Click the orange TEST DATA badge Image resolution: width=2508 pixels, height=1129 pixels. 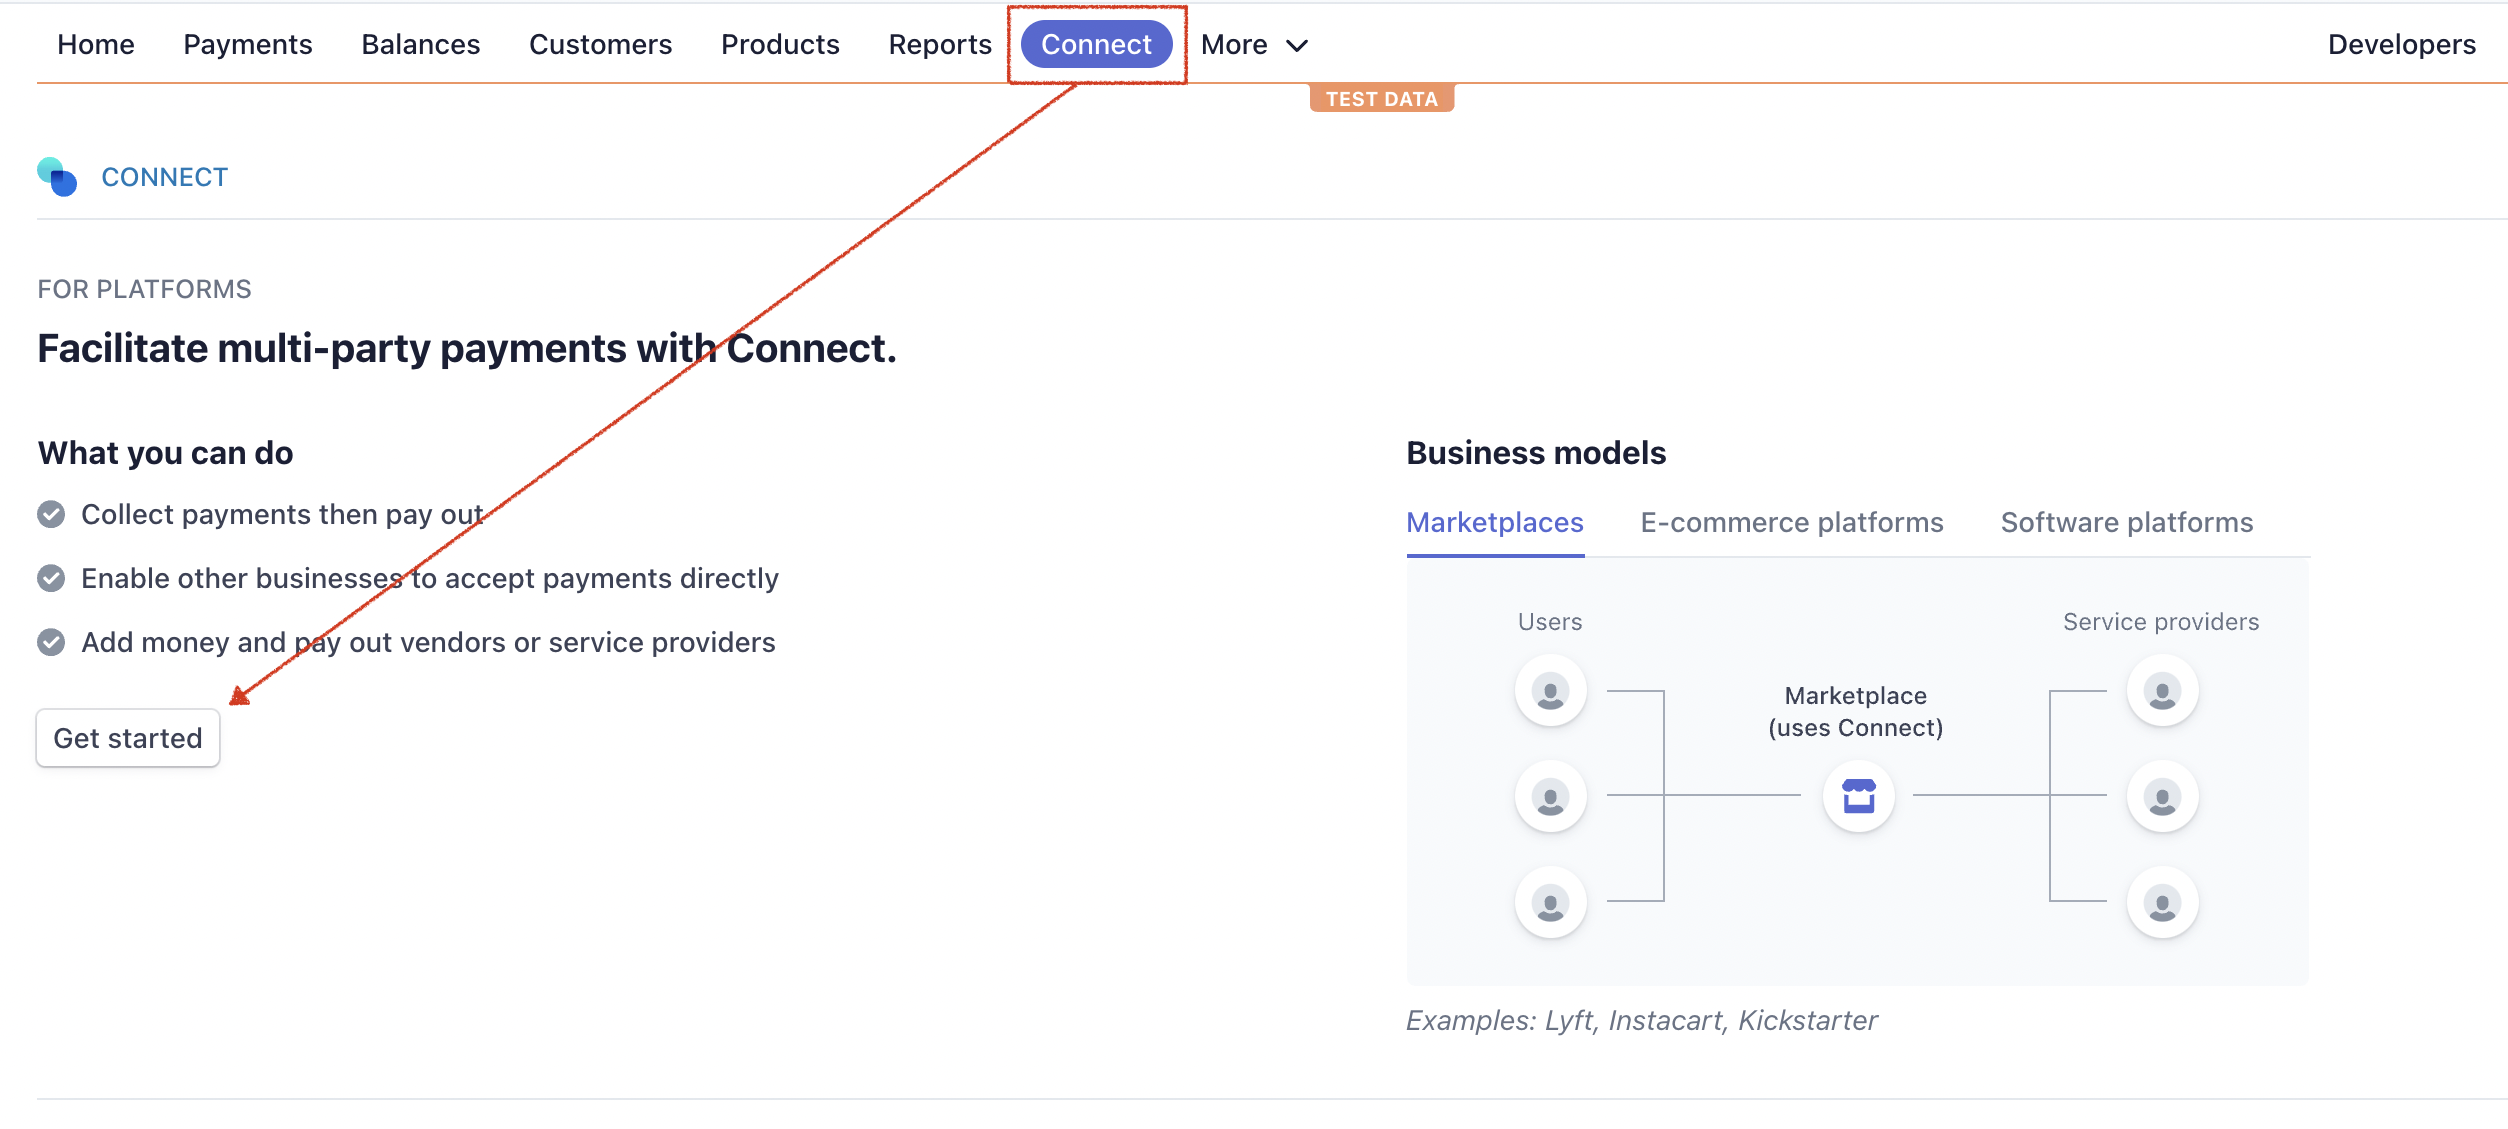1382,97
